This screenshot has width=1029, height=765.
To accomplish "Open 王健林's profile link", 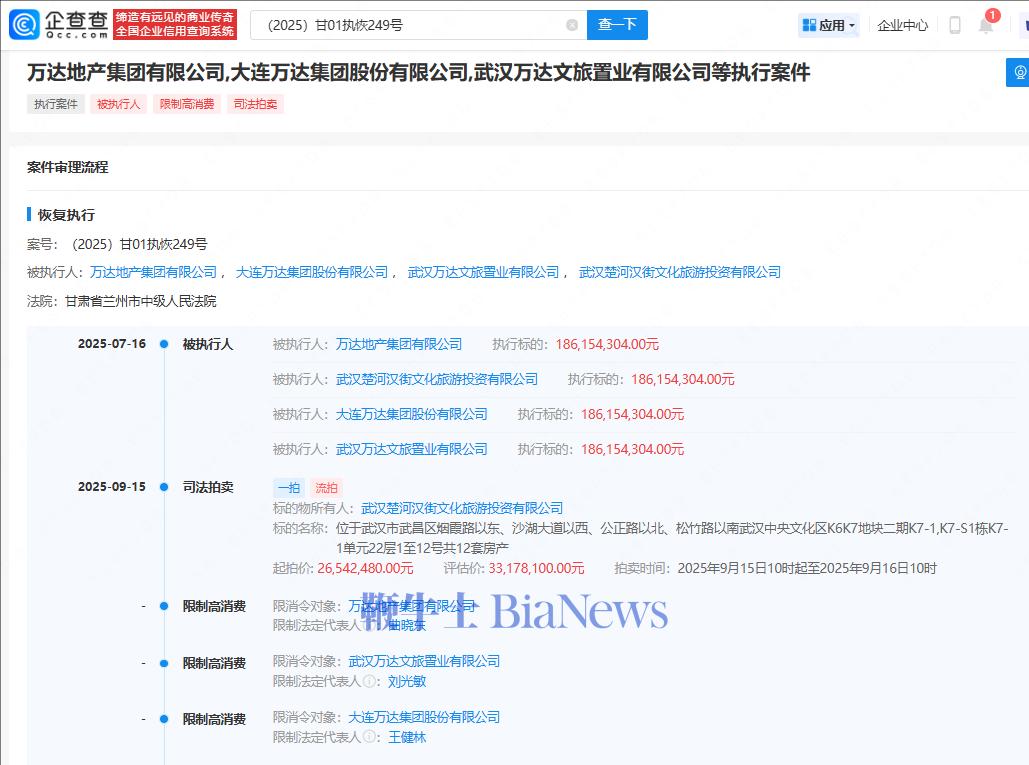I will pyautogui.click(x=407, y=737).
